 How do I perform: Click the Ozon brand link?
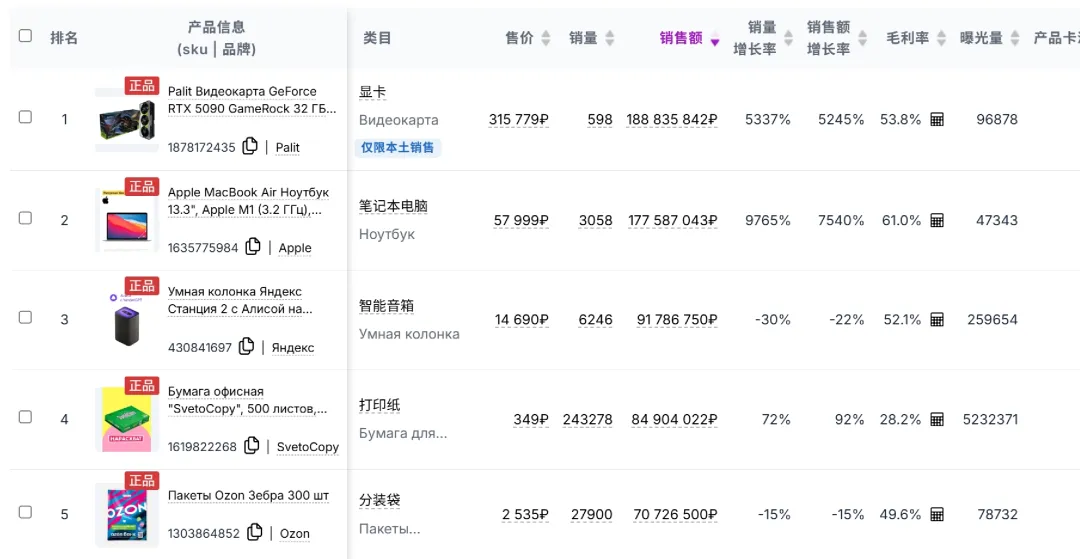295,534
